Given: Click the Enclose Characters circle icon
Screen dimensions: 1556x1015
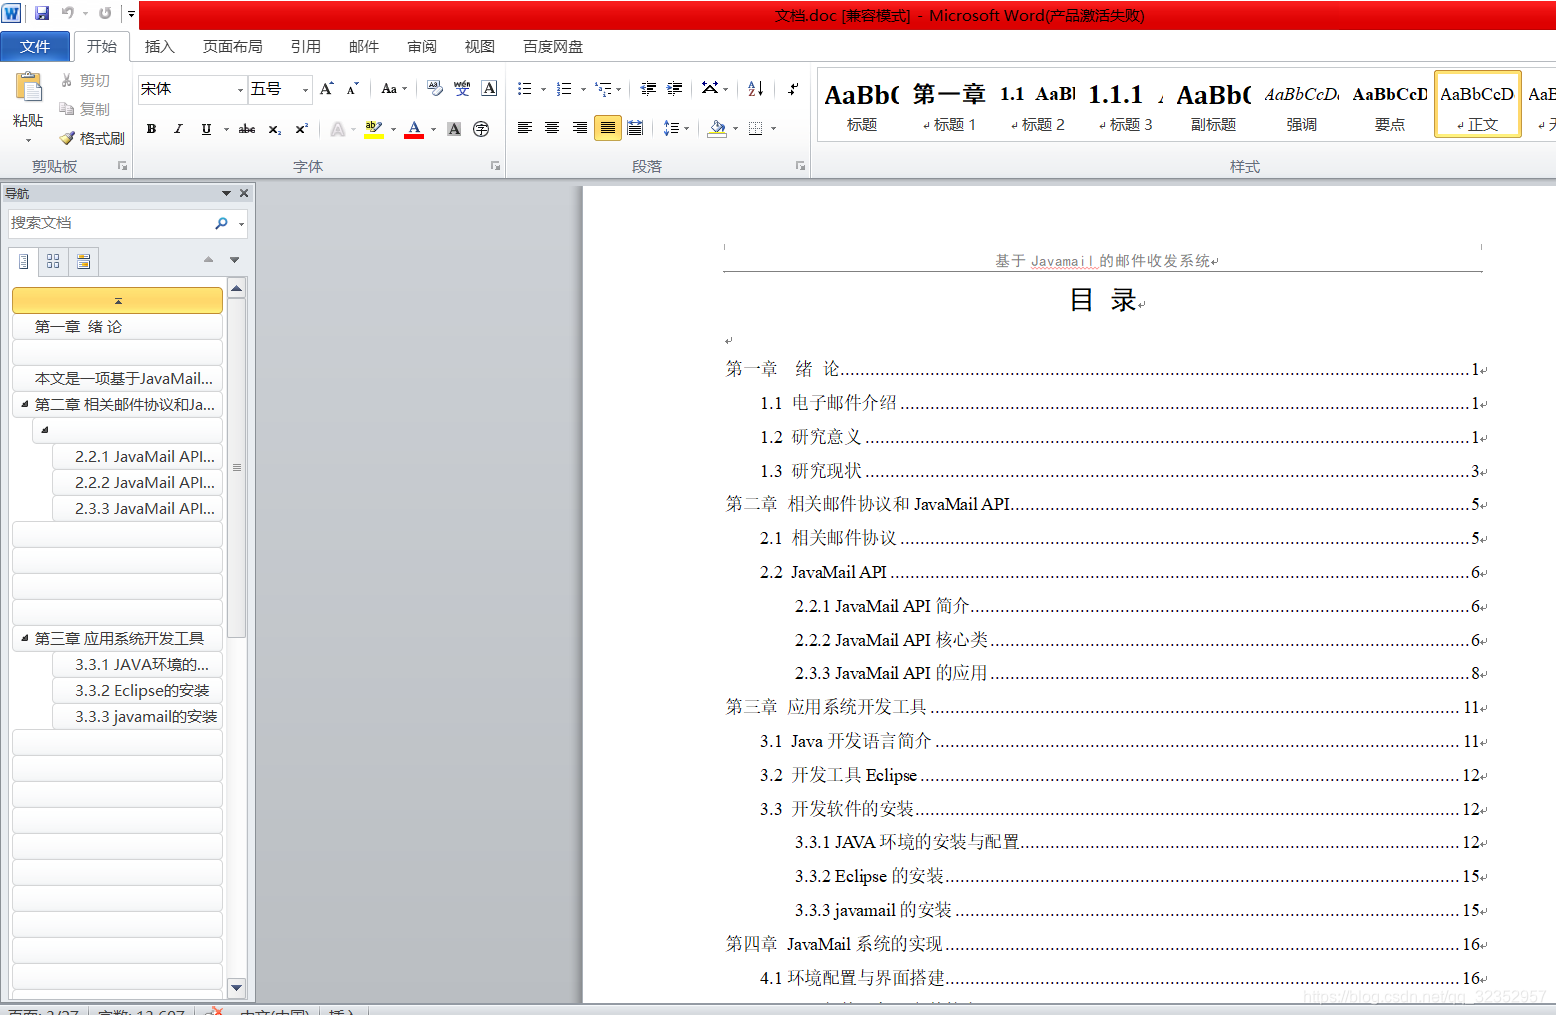Looking at the screenshot, I should click(x=481, y=129).
